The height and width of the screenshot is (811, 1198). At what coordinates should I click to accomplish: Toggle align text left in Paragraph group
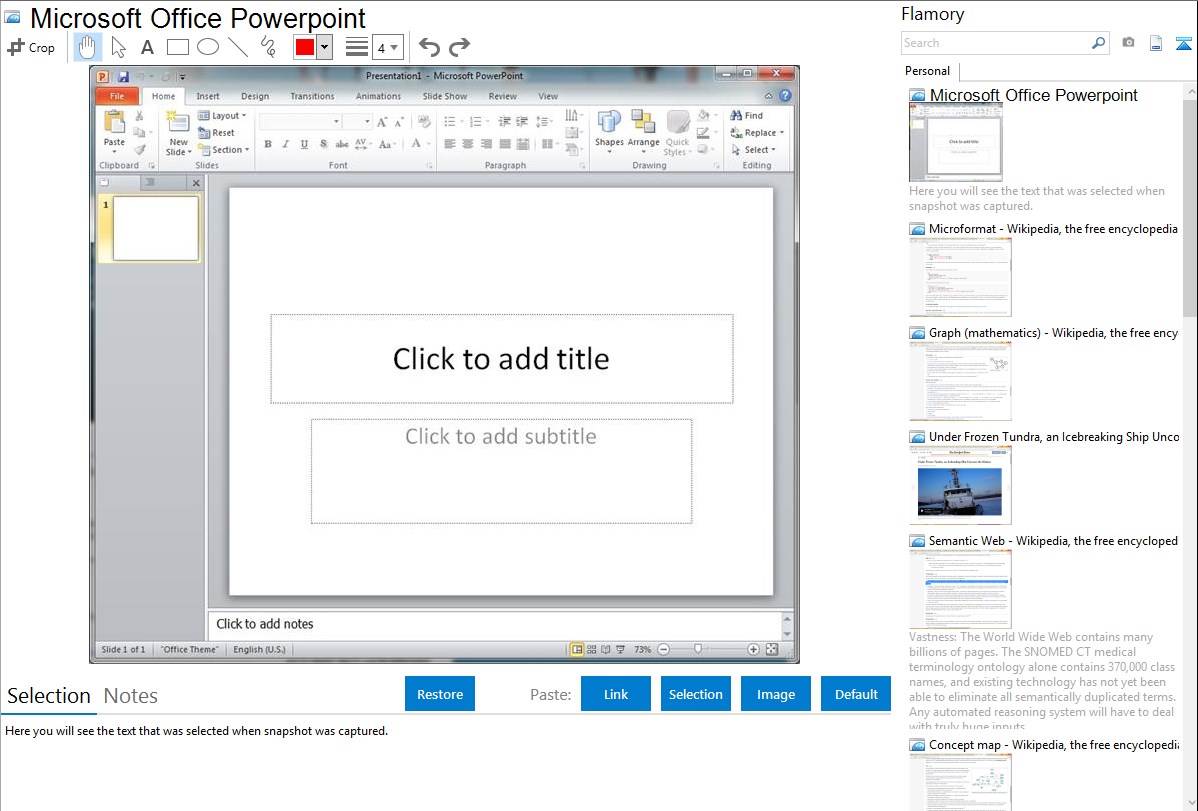tap(449, 144)
